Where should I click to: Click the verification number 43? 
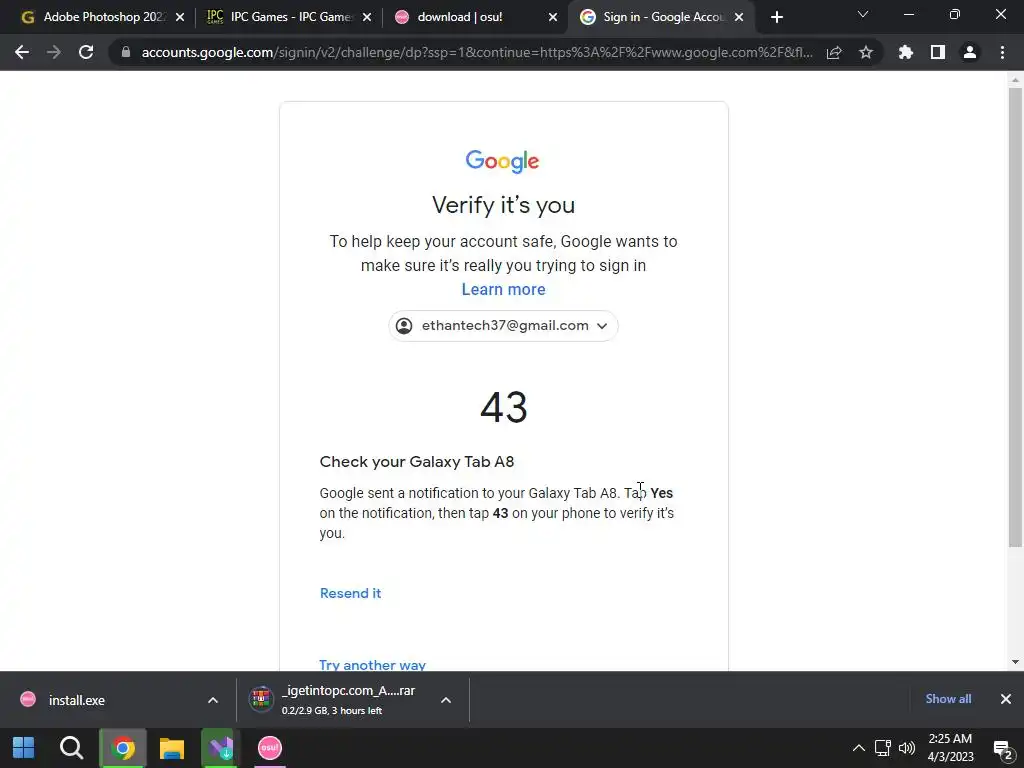pyautogui.click(x=504, y=407)
